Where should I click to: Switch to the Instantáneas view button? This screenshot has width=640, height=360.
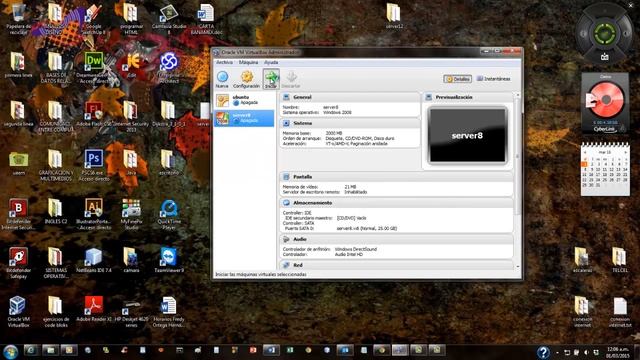[x=494, y=79]
